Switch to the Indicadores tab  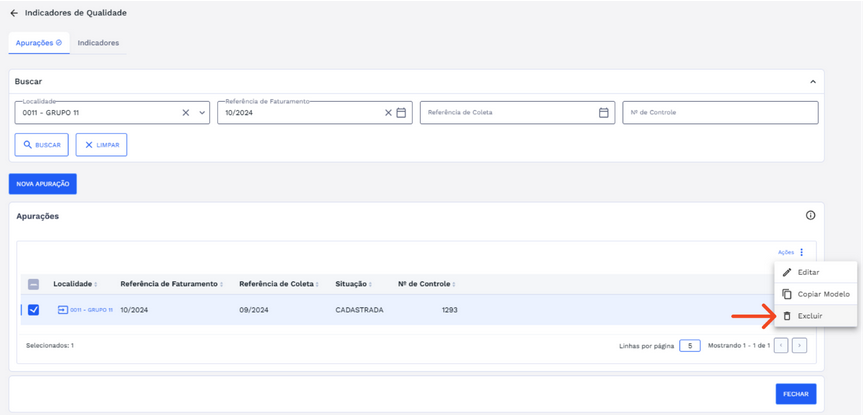98,43
